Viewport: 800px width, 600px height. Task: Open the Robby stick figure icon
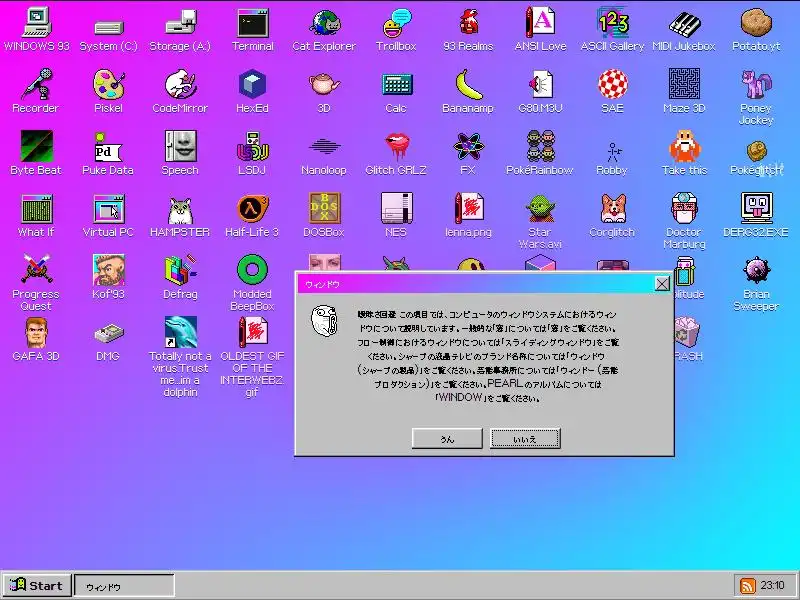coord(614,152)
